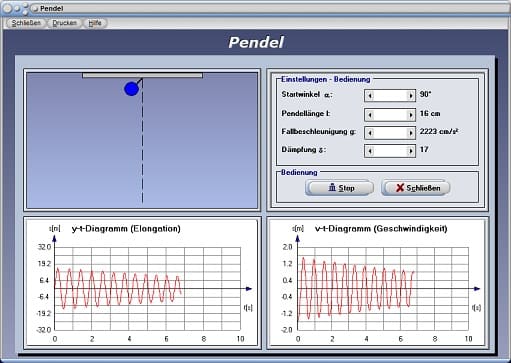Click the Startwinkel α label

[307, 95]
